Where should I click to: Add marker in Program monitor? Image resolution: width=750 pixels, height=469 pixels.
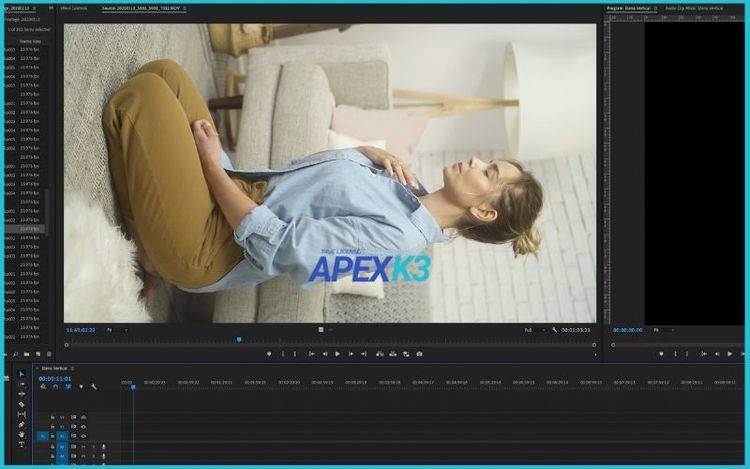[662, 354]
